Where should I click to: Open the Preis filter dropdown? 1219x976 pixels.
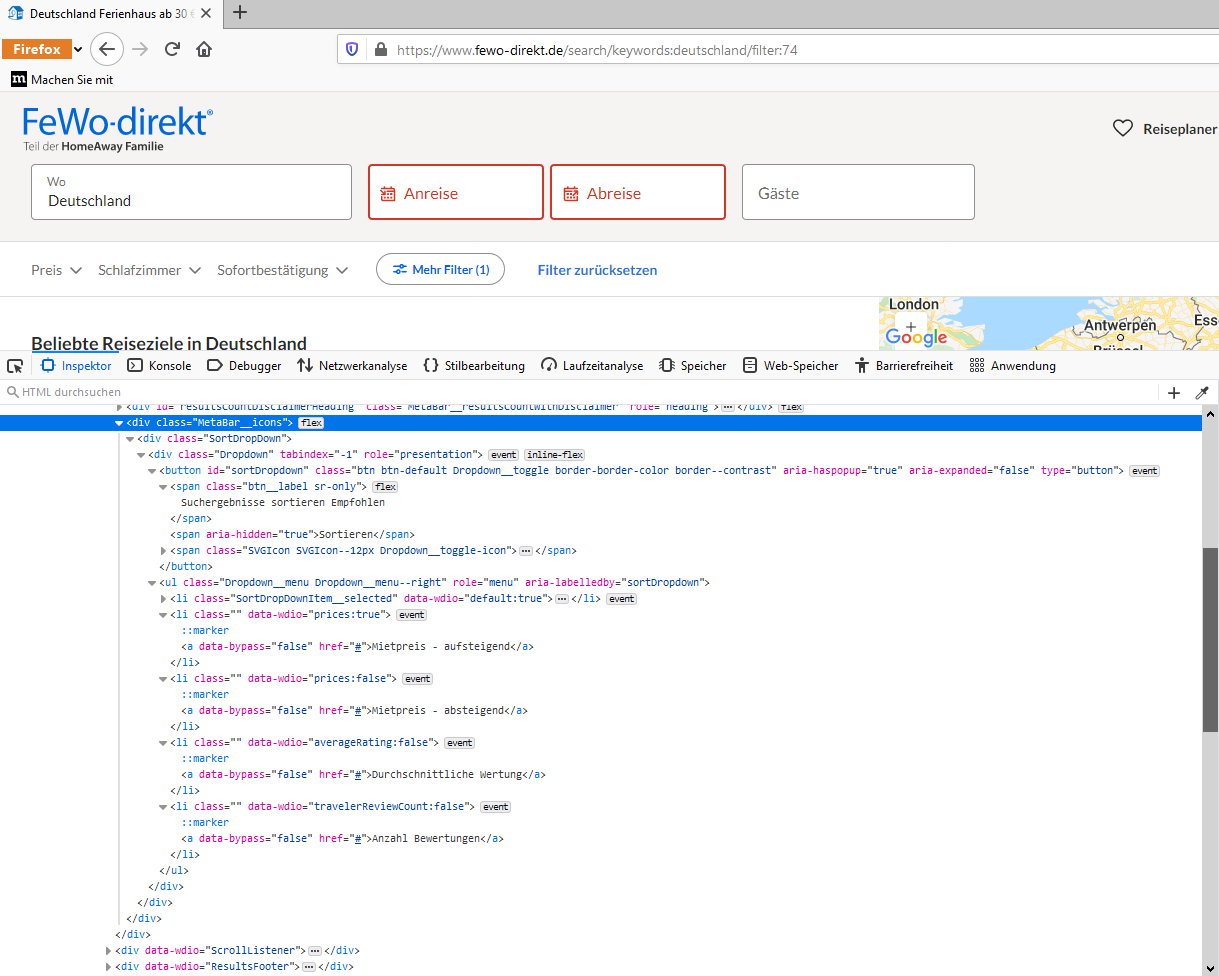pyautogui.click(x=56, y=270)
